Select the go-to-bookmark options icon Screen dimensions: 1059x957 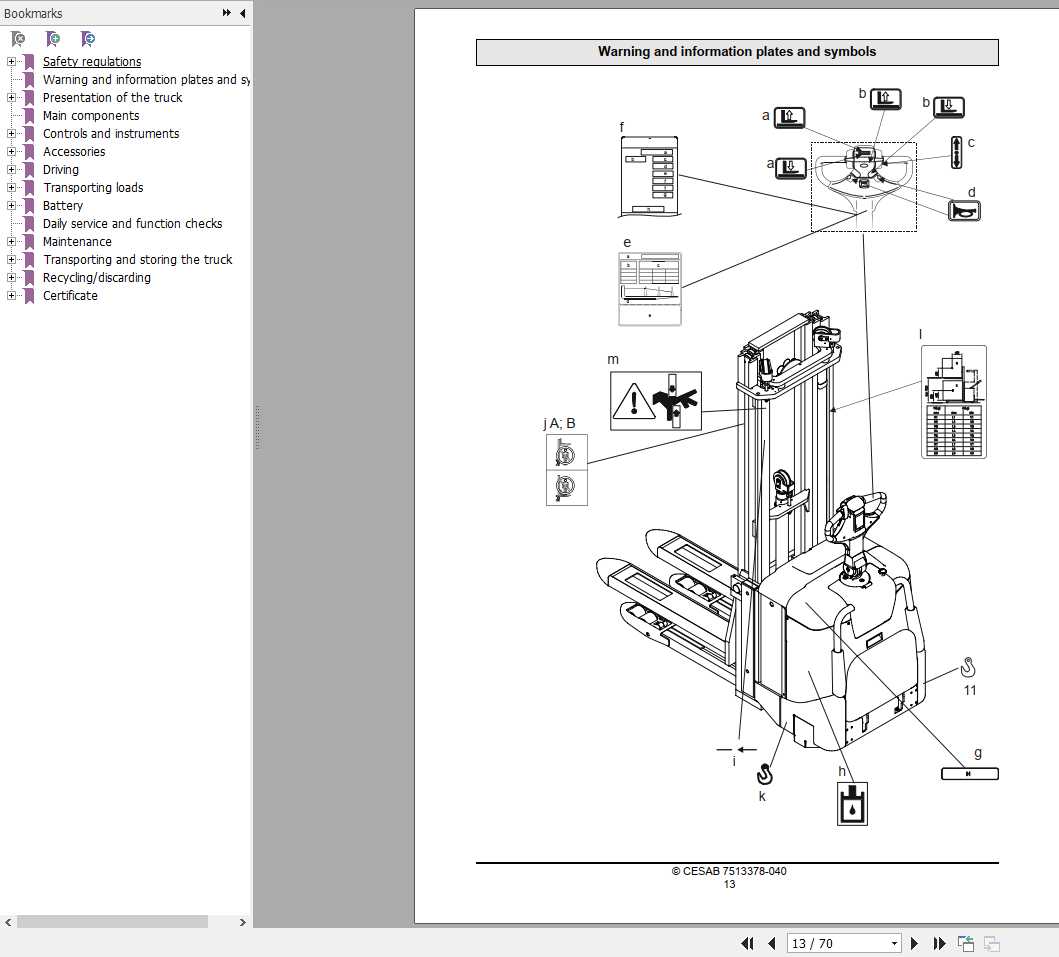point(87,38)
